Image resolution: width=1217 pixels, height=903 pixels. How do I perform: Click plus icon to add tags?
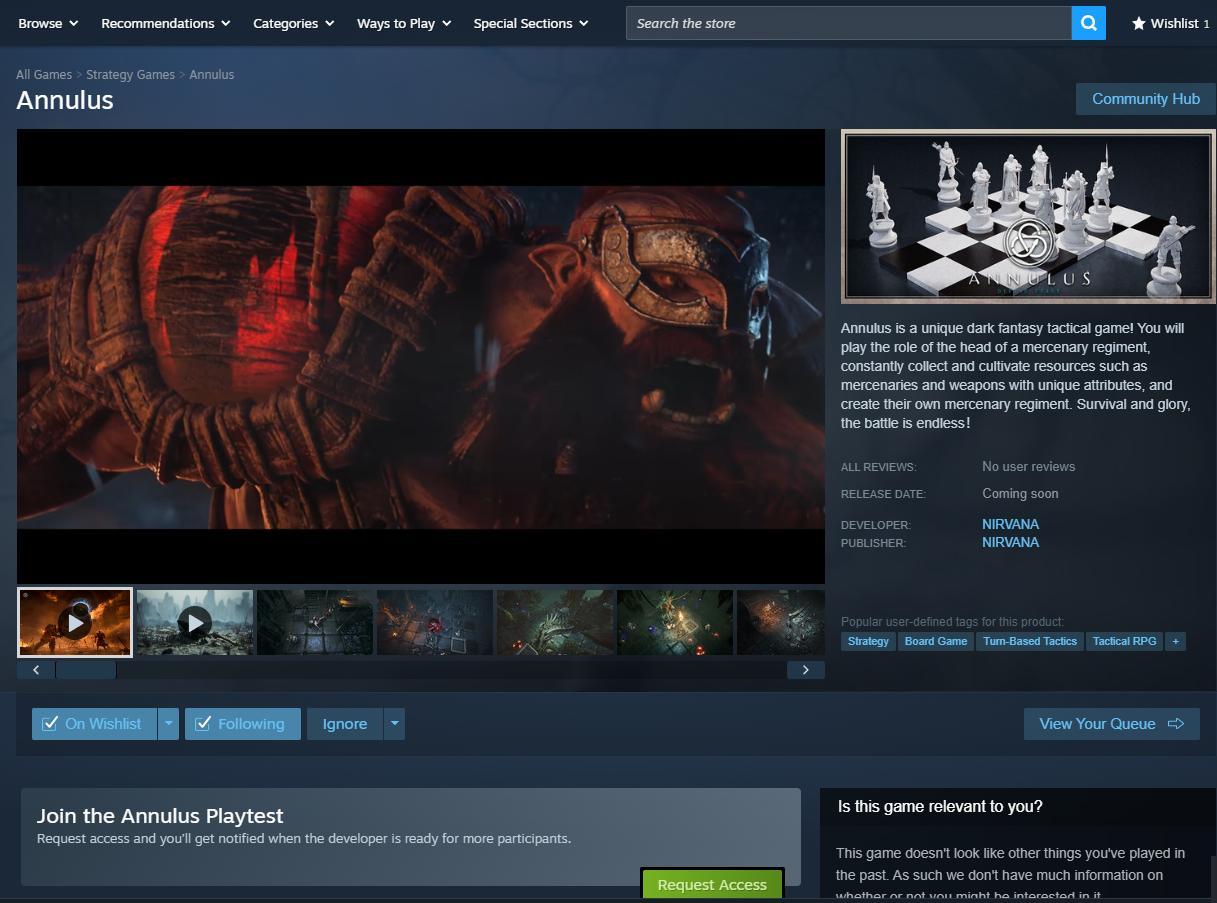pos(1175,641)
